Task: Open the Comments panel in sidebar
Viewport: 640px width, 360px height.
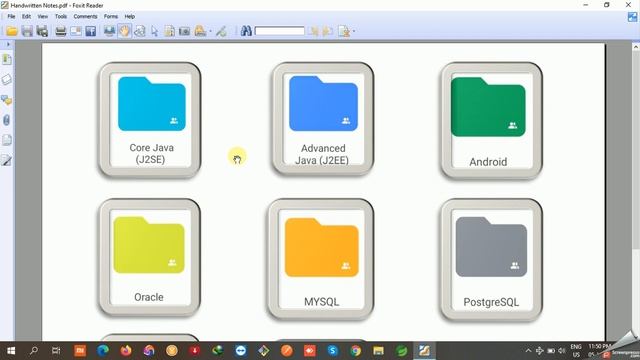Action: click(7, 100)
